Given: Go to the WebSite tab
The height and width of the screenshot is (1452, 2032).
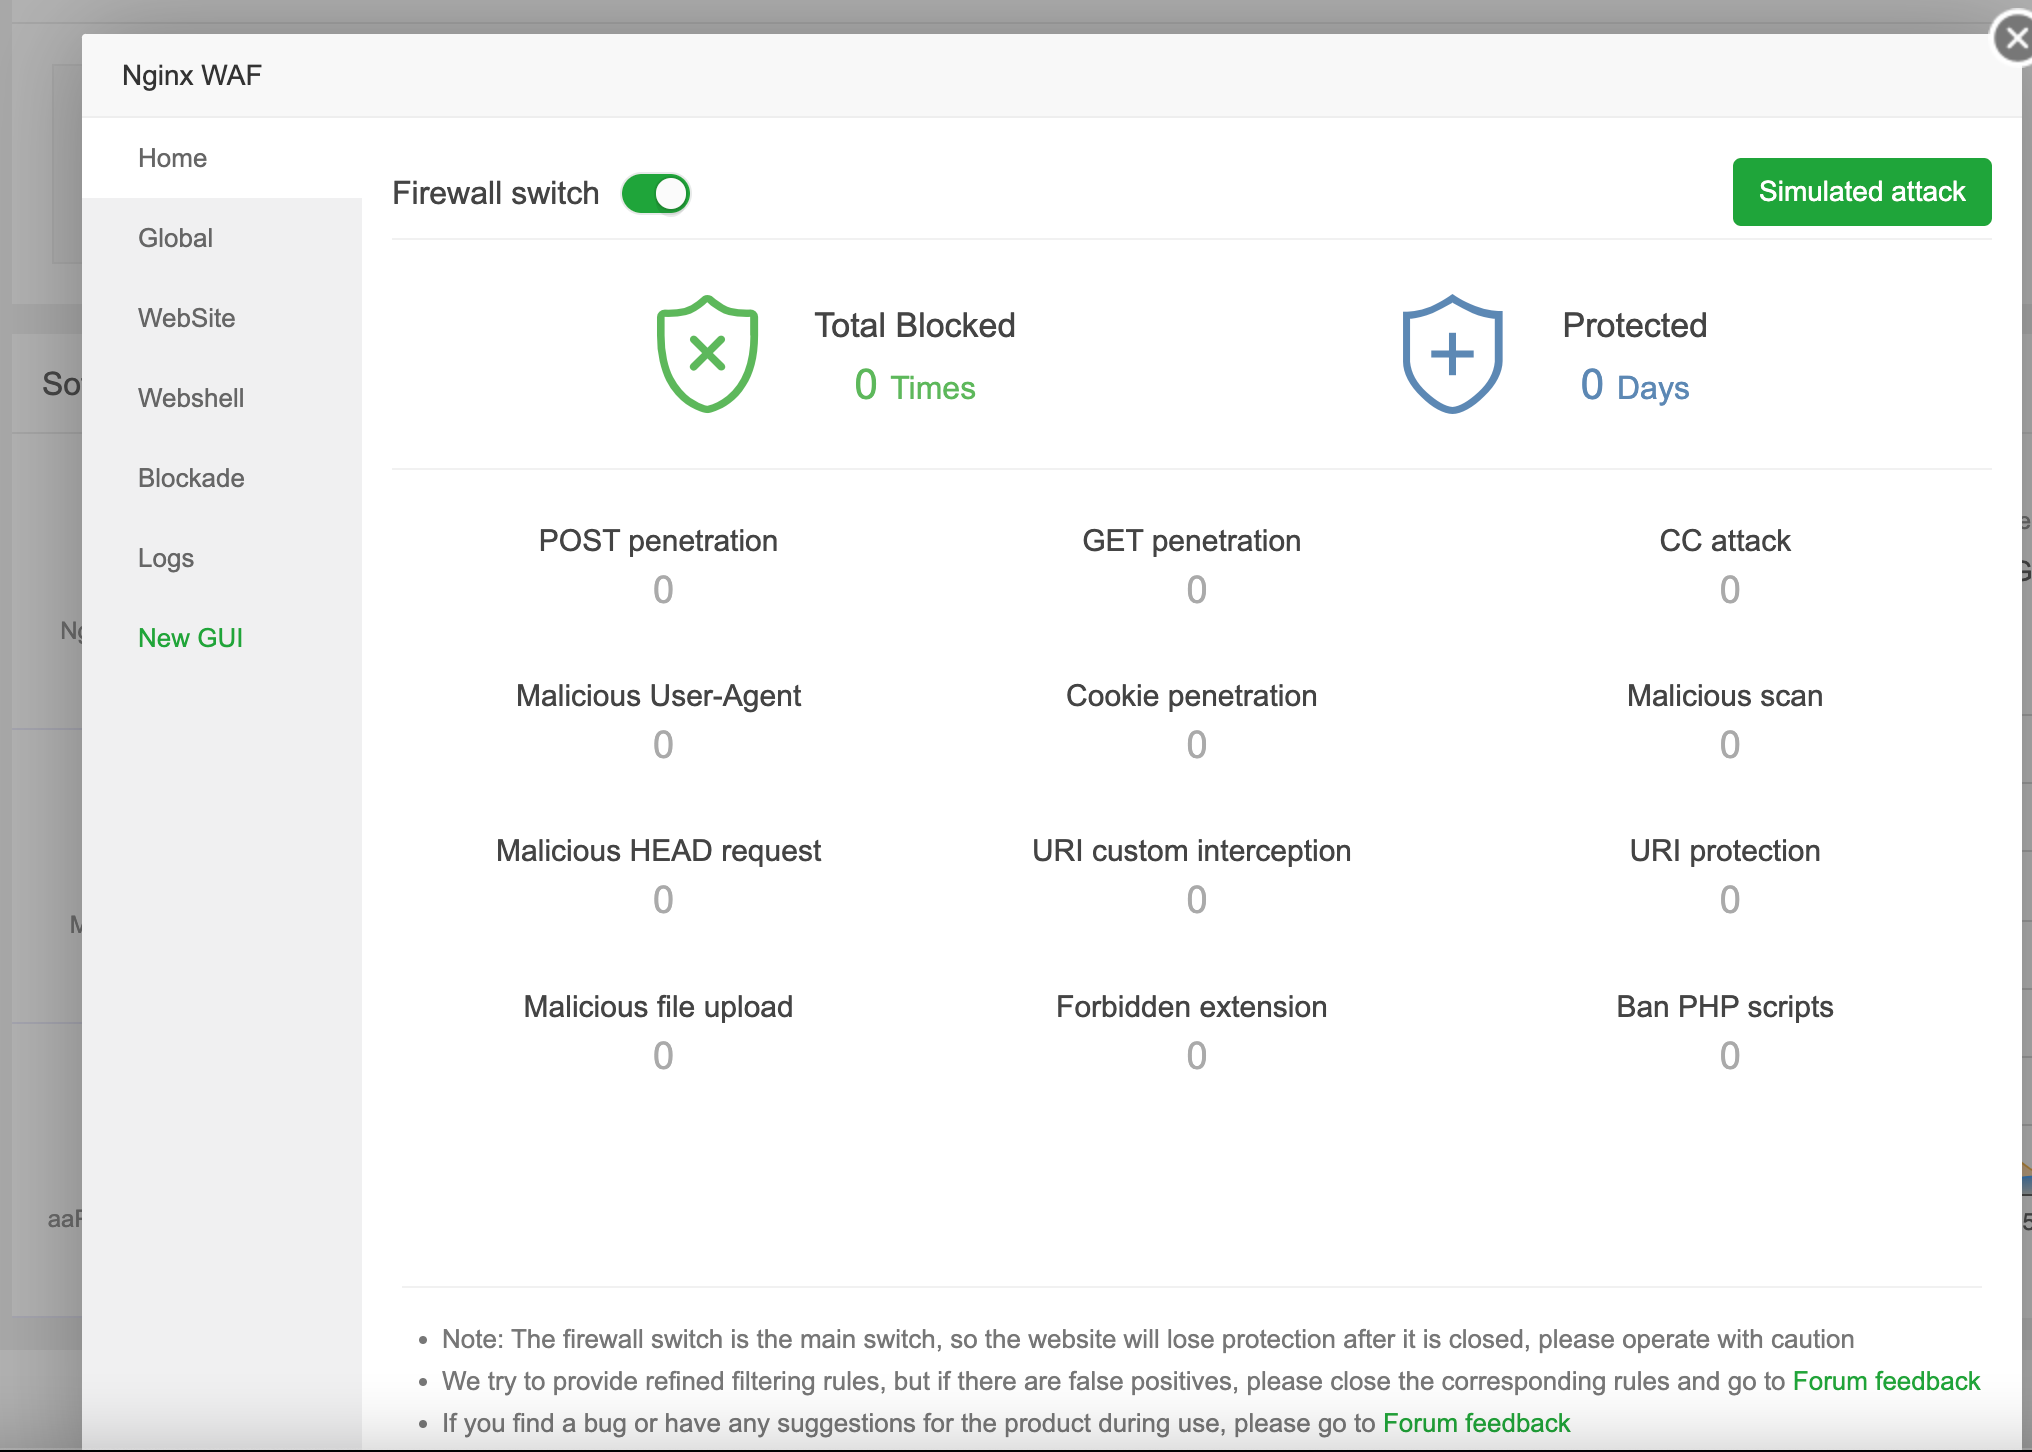Looking at the screenshot, I should pyautogui.click(x=186, y=318).
